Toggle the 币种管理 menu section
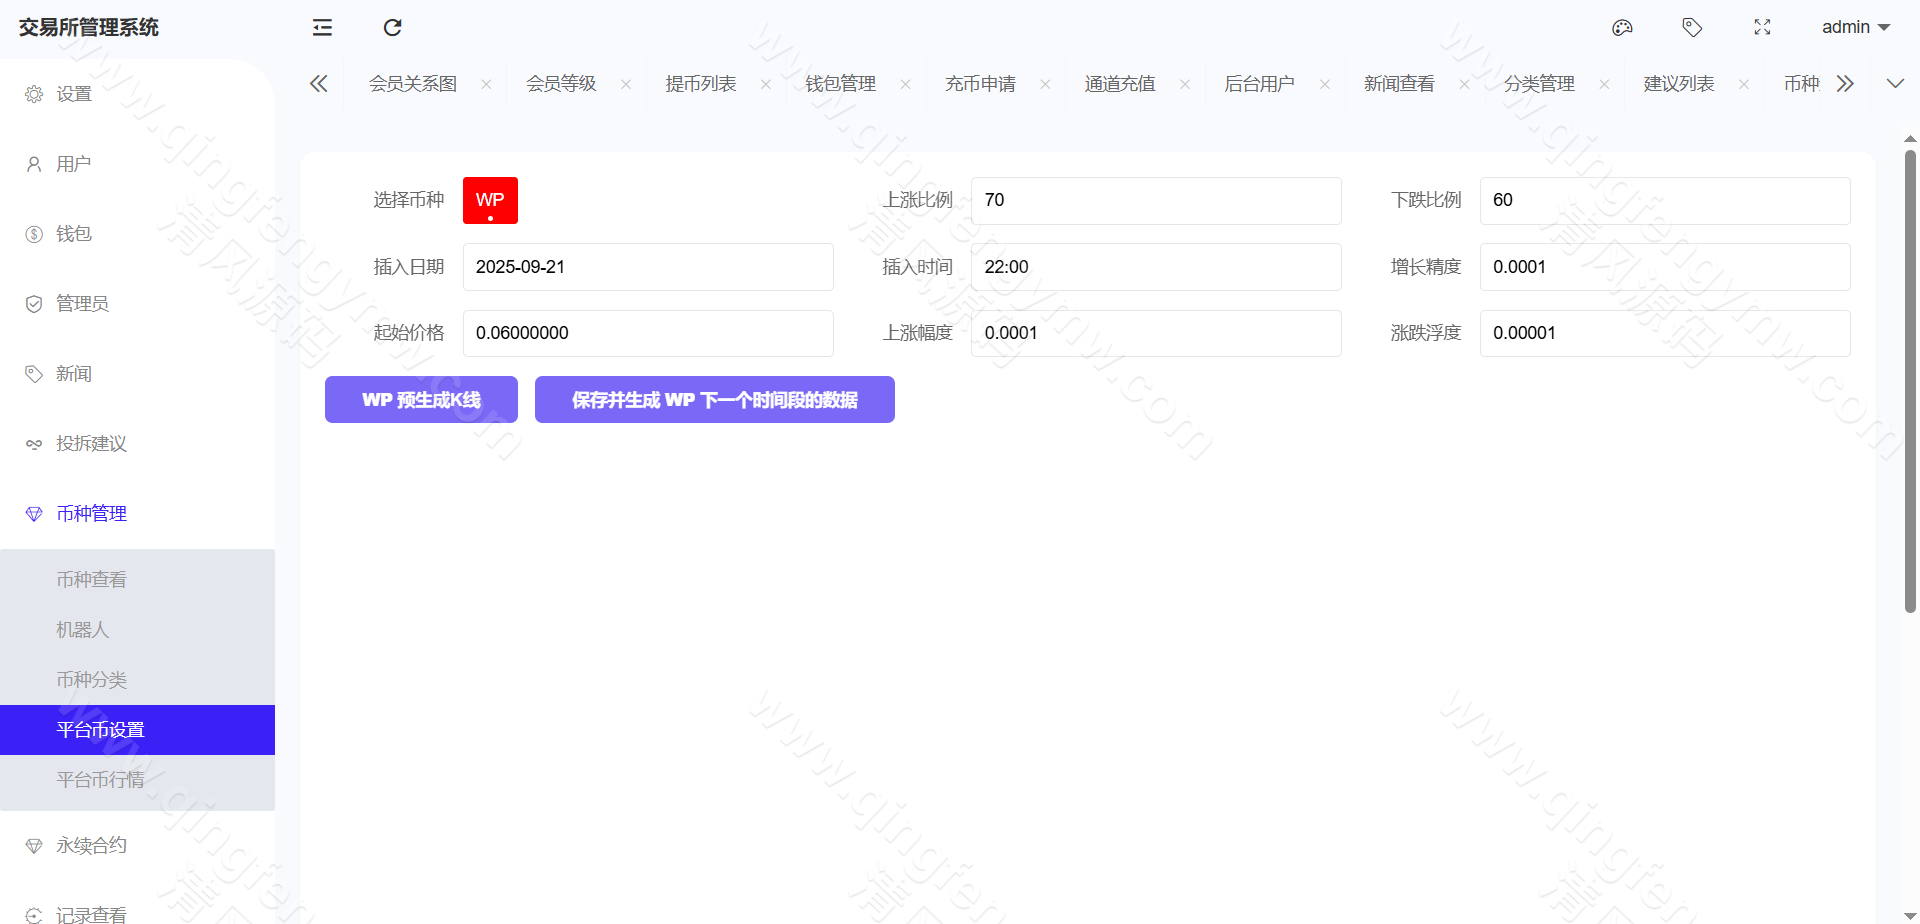This screenshot has width=1920, height=924. 90,513
